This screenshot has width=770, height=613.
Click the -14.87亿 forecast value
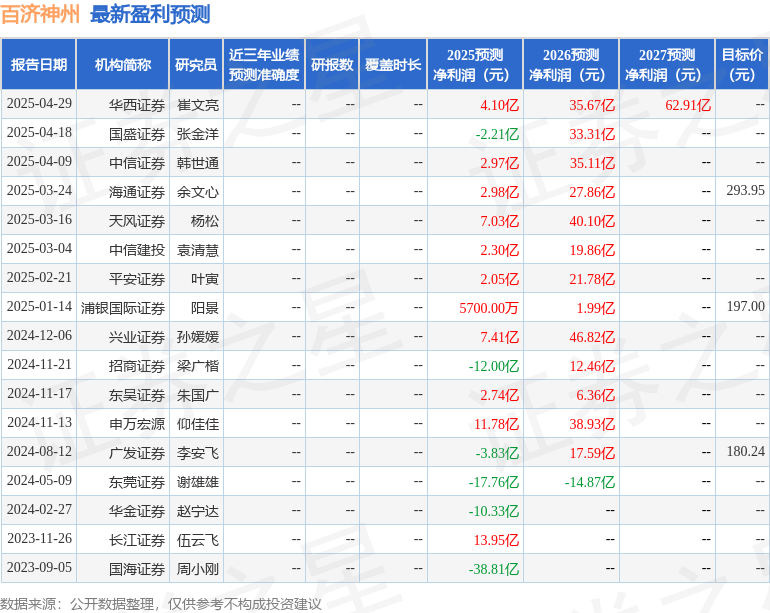[x=590, y=482]
